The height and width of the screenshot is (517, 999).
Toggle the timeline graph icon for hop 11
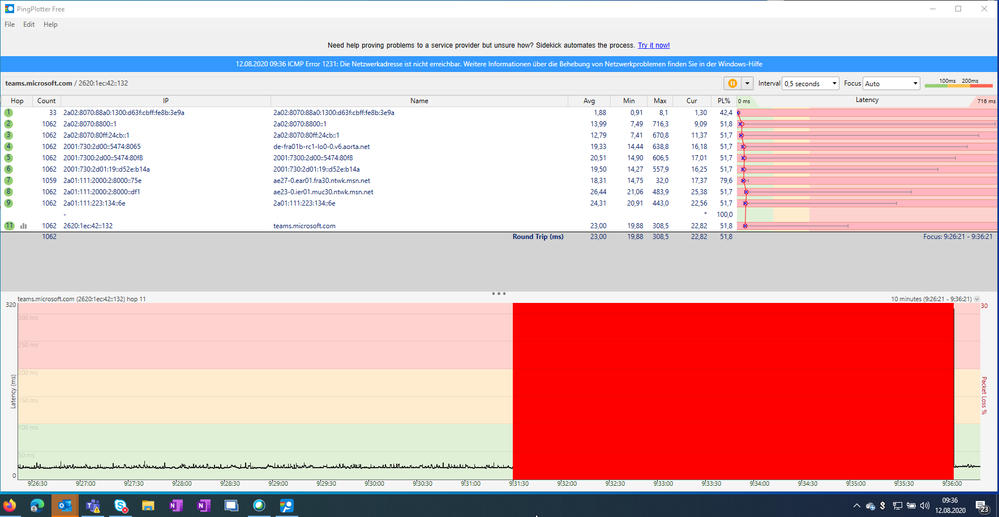(x=24, y=226)
